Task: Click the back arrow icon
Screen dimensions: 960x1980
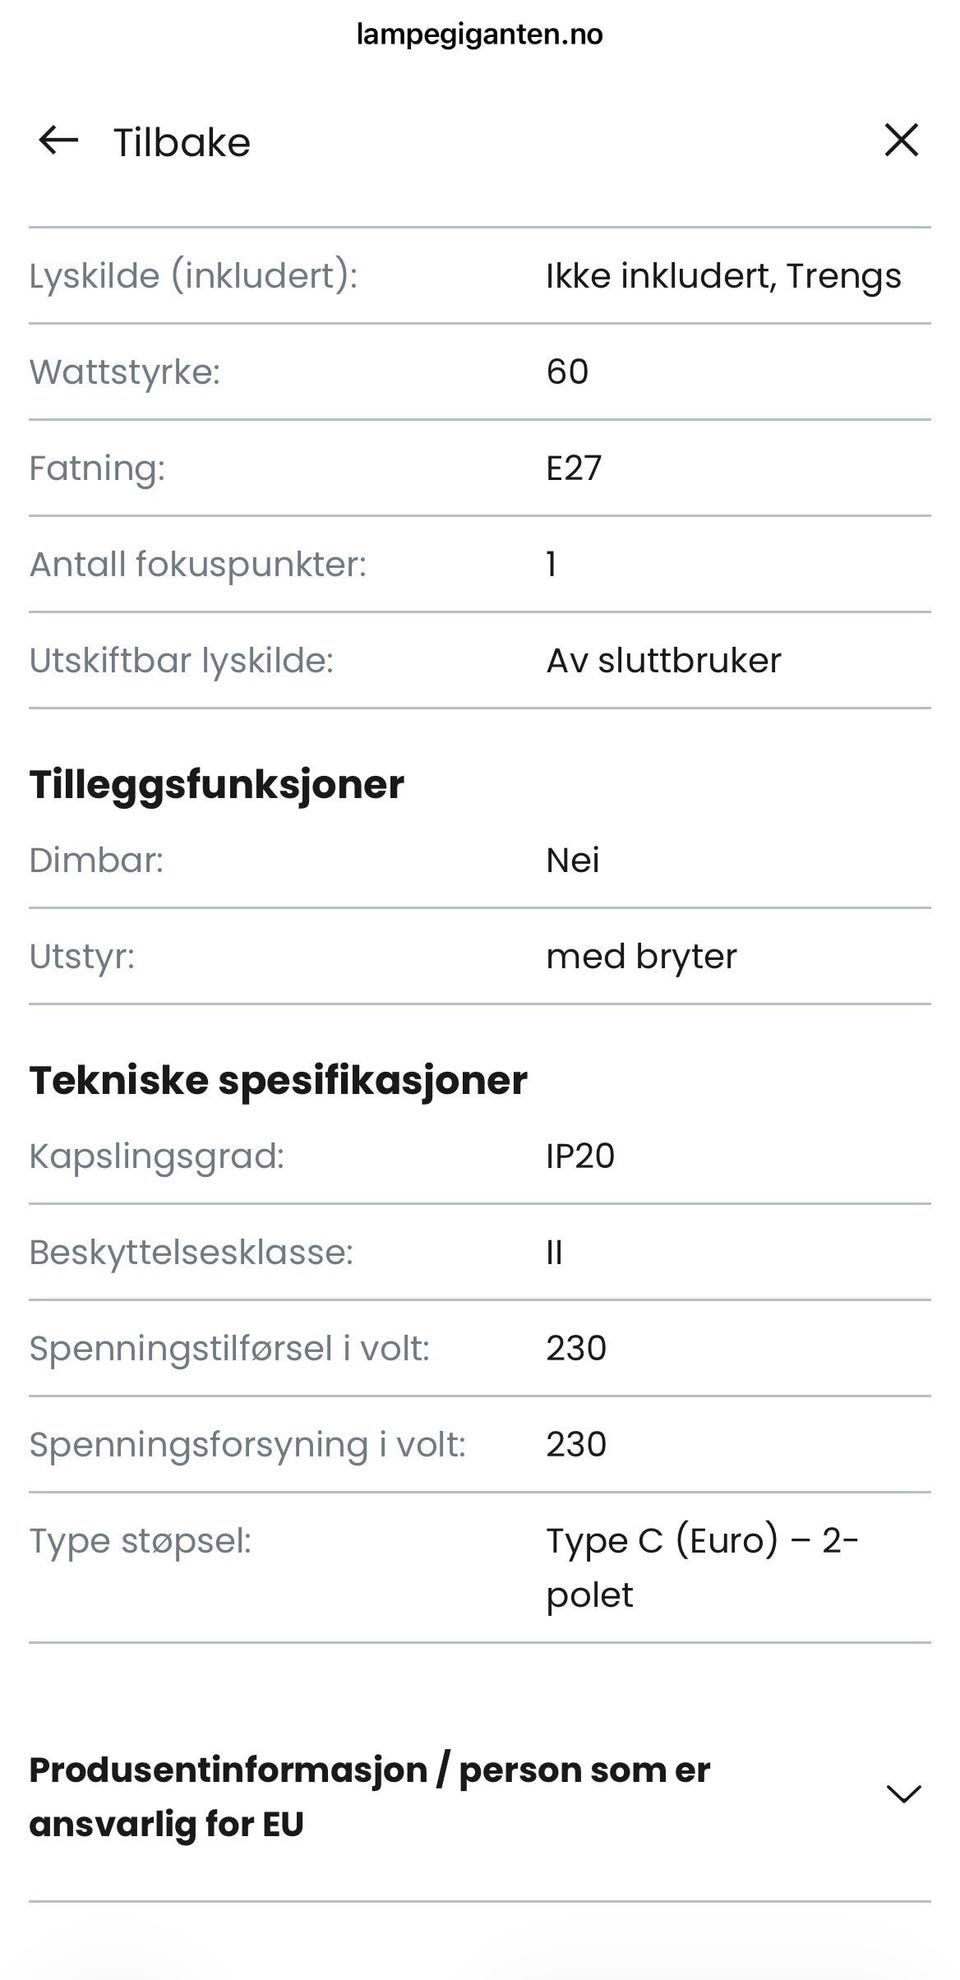Action: tap(58, 141)
